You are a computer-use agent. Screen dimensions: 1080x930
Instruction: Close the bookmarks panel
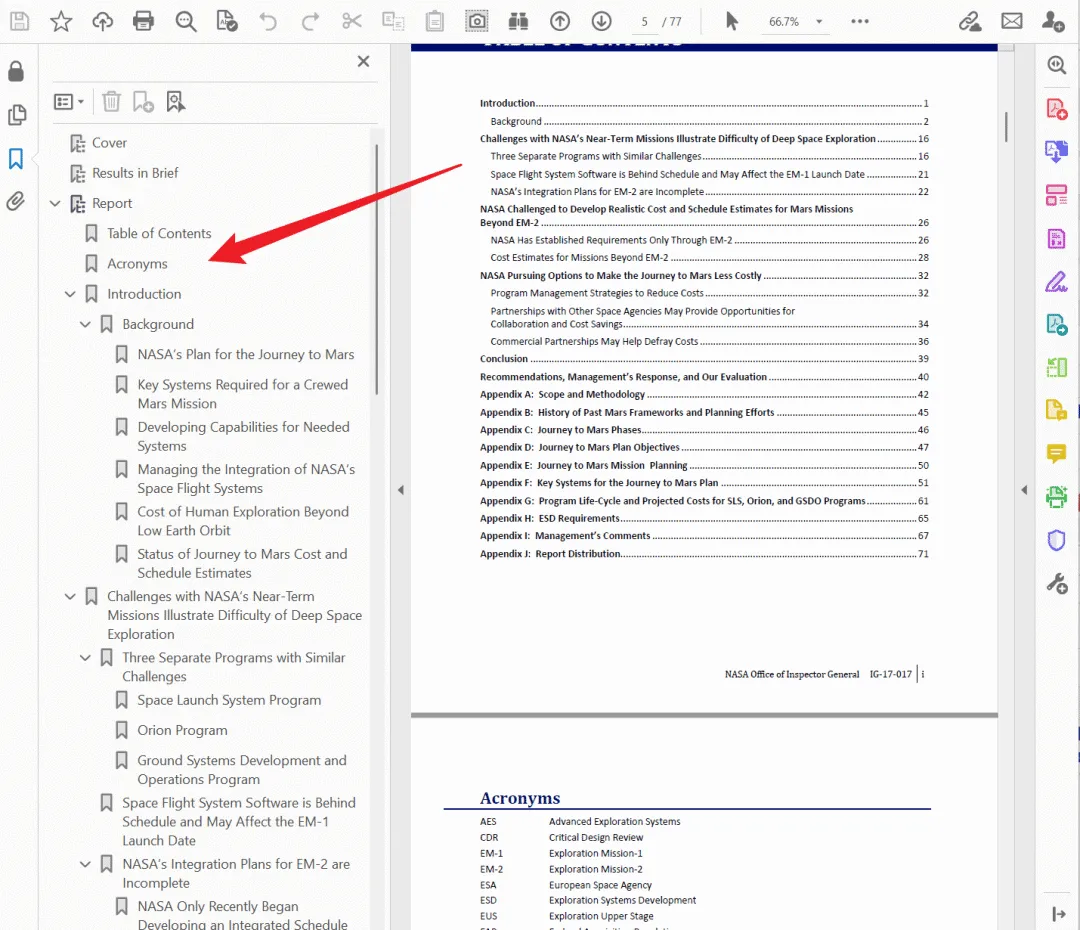point(364,61)
